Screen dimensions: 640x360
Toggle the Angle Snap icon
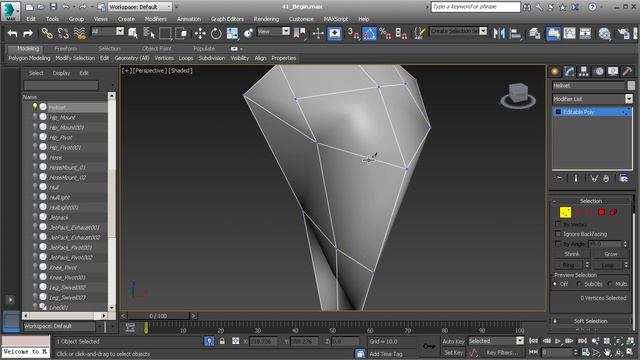[369, 33]
